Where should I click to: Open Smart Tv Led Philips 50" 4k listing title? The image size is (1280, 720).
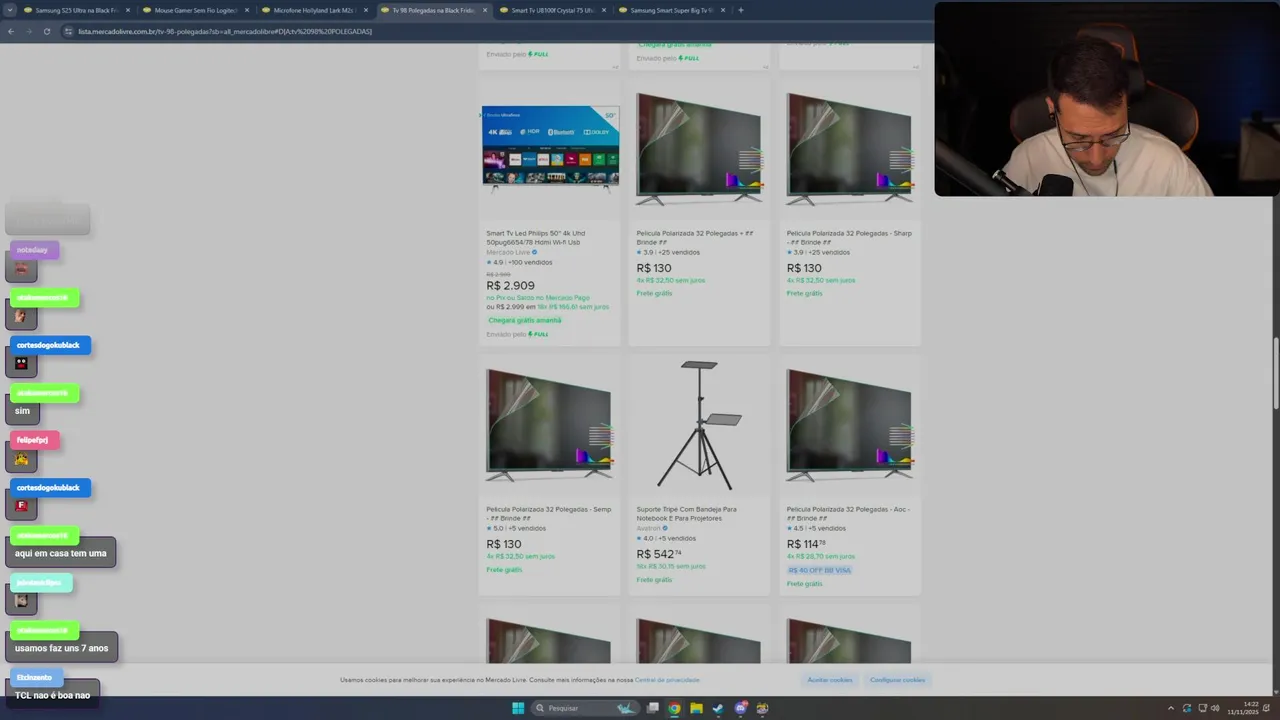(x=536, y=237)
